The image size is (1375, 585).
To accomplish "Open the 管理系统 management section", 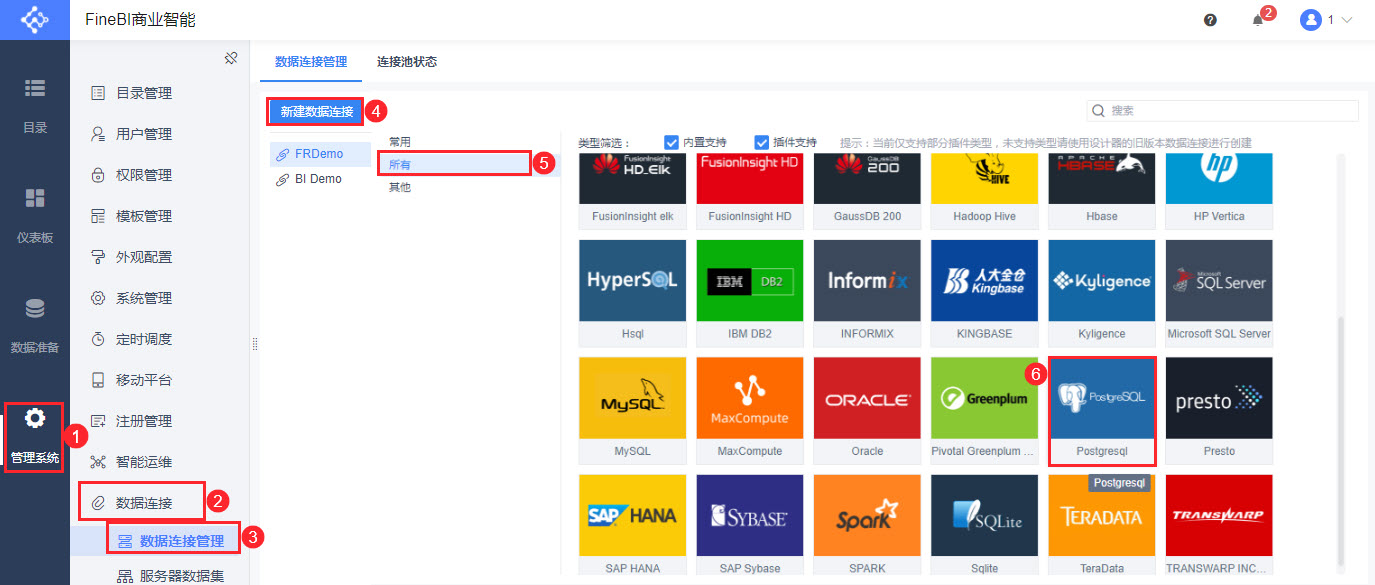I will click(x=35, y=437).
